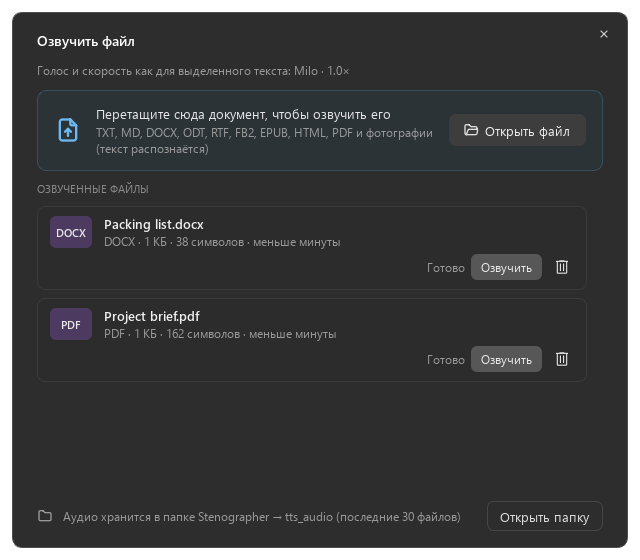Click the Готово status of Project brief.pdf
Viewport: 640px width, 560px height.
[x=446, y=360]
